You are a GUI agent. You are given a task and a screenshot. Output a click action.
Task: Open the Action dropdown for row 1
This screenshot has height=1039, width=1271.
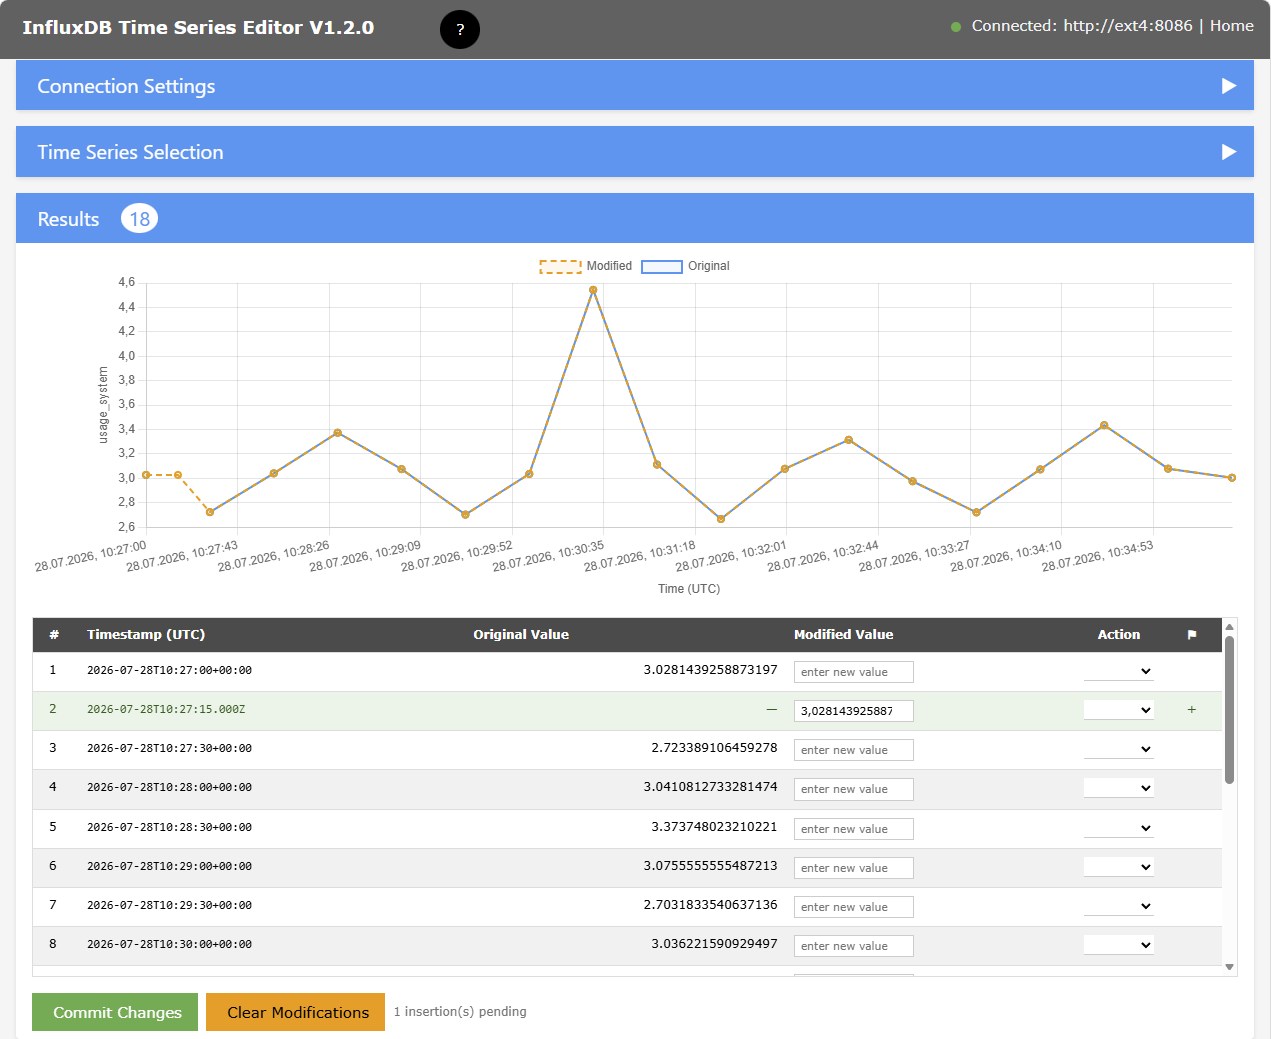1119,671
